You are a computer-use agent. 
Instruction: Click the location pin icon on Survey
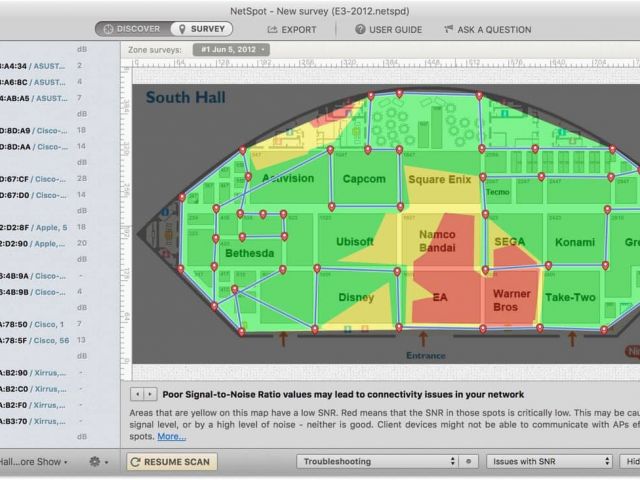tap(182, 29)
